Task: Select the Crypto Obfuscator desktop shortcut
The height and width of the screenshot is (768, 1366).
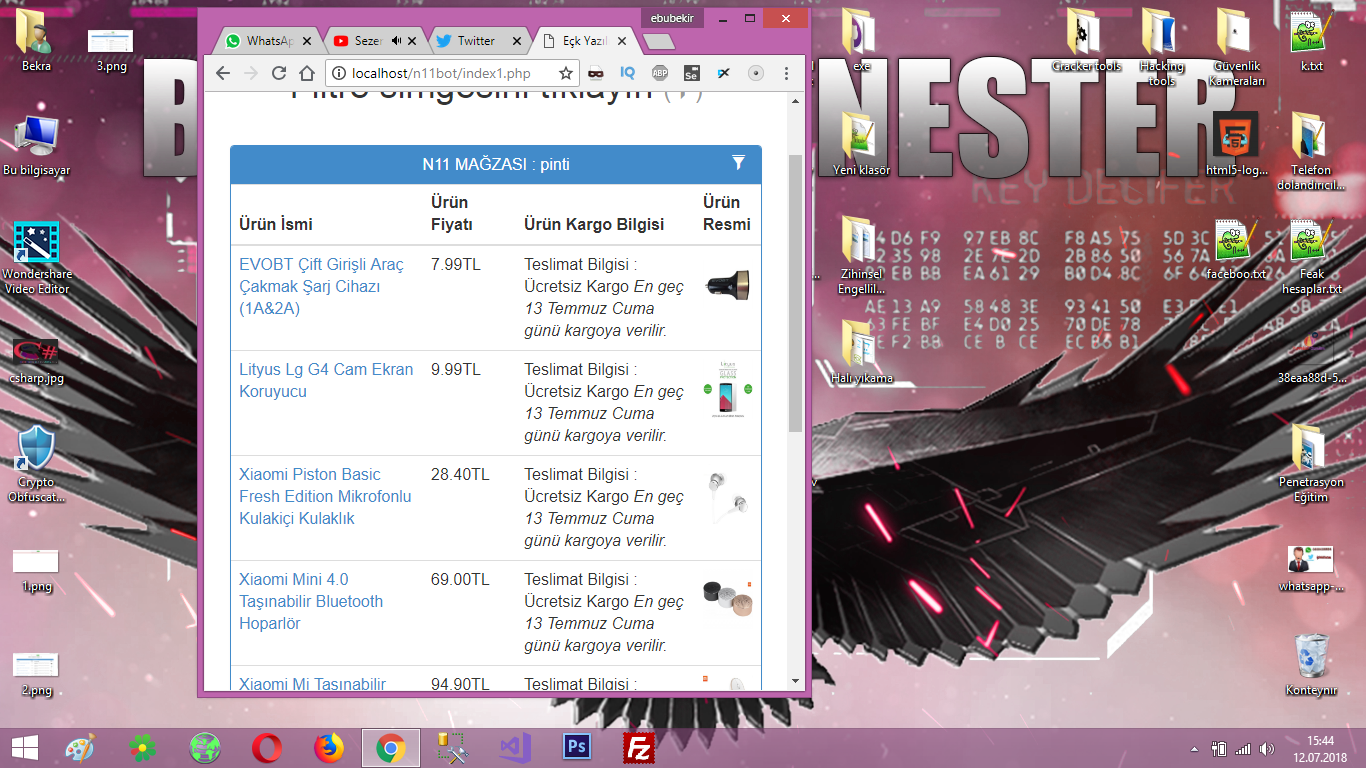Action: (x=36, y=464)
